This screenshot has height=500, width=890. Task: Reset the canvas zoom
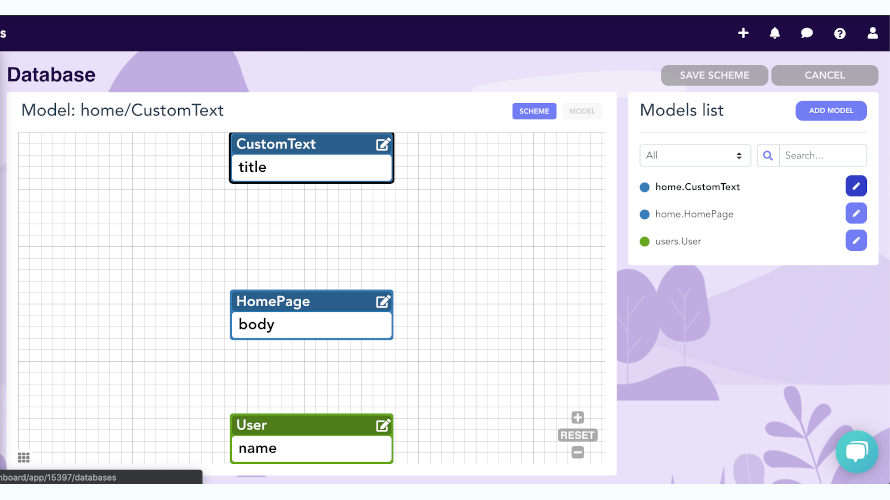(577, 435)
